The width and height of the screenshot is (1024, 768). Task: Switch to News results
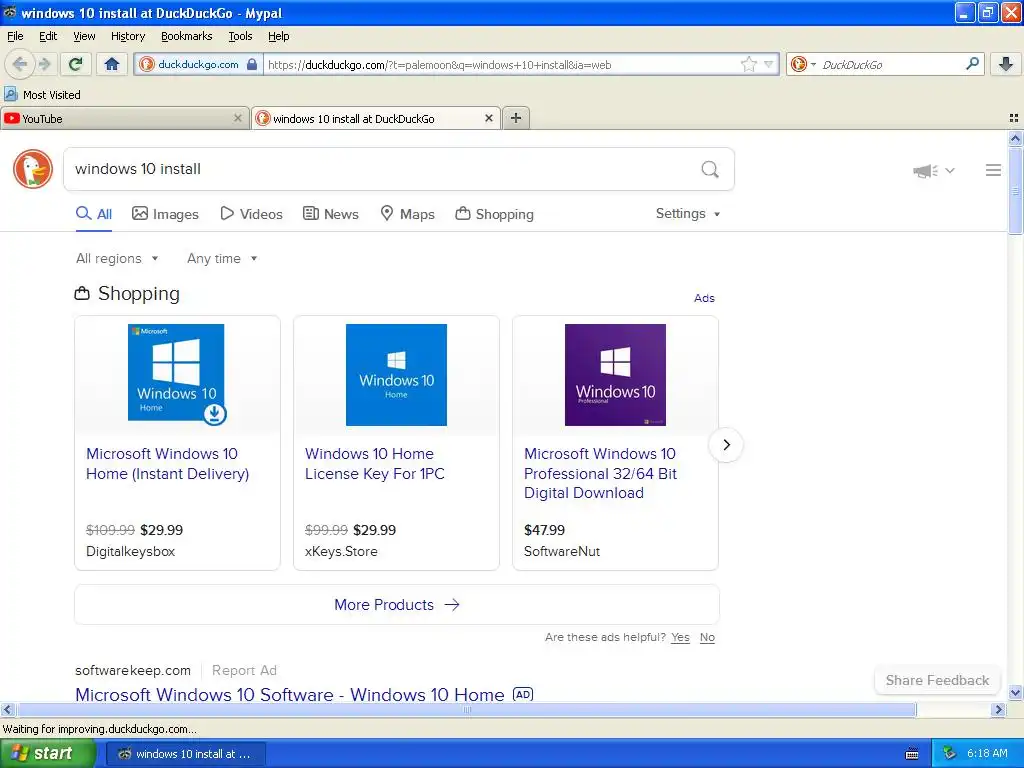(x=331, y=214)
